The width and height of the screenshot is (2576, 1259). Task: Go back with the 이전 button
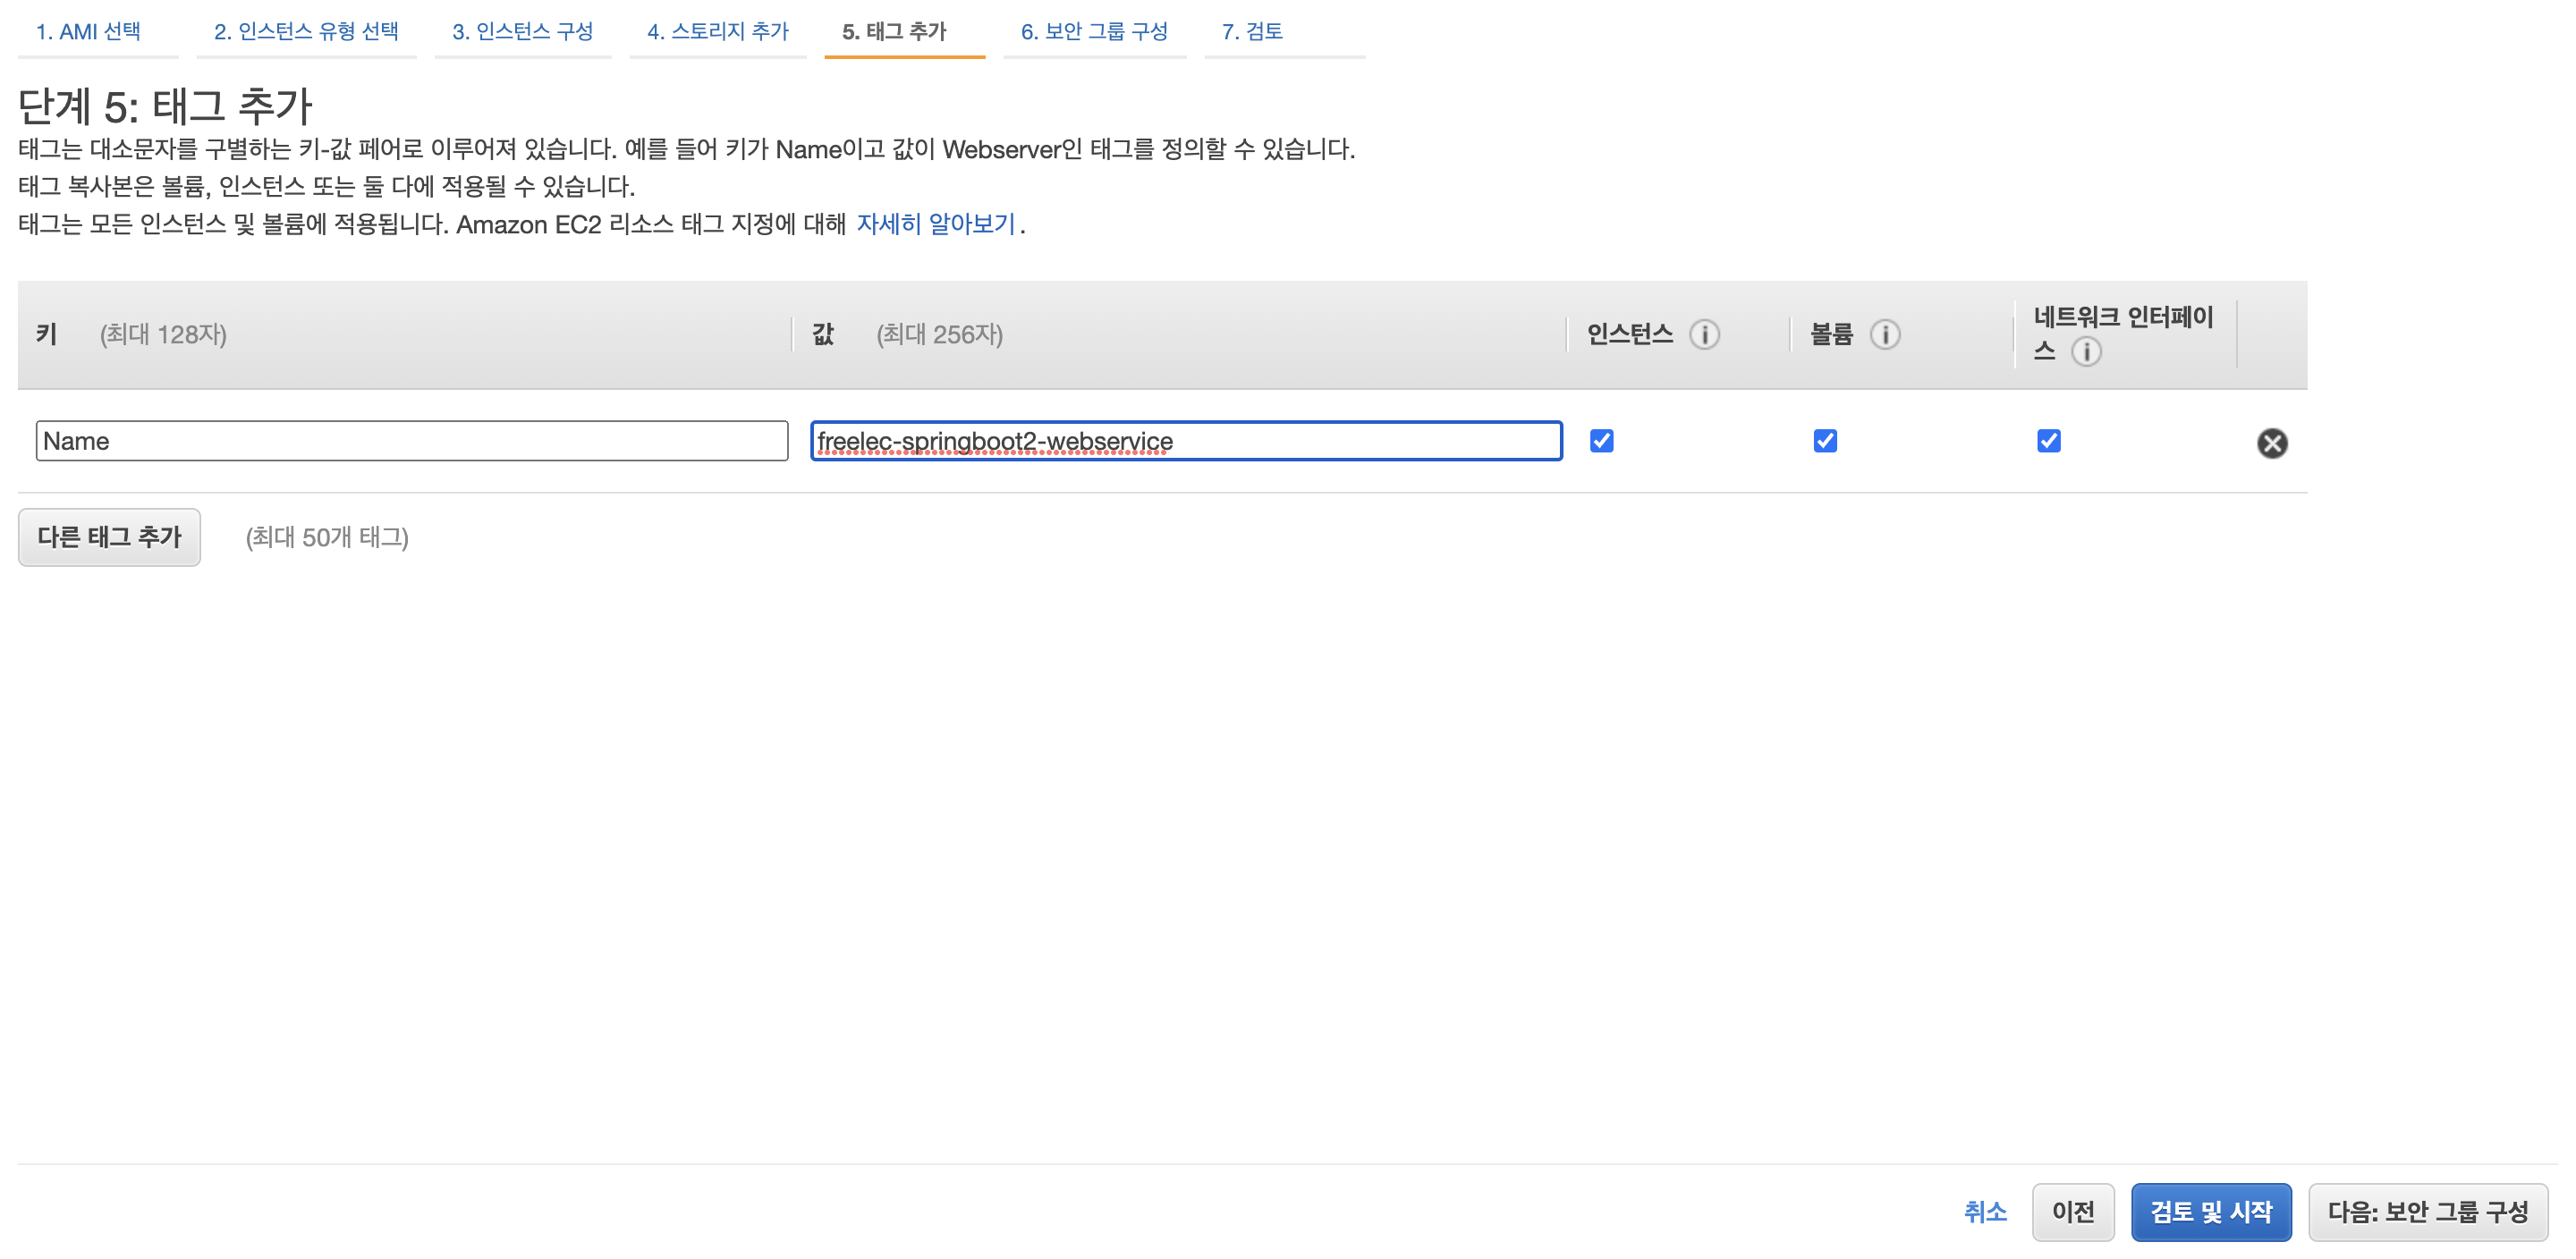pos(2072,1212)
